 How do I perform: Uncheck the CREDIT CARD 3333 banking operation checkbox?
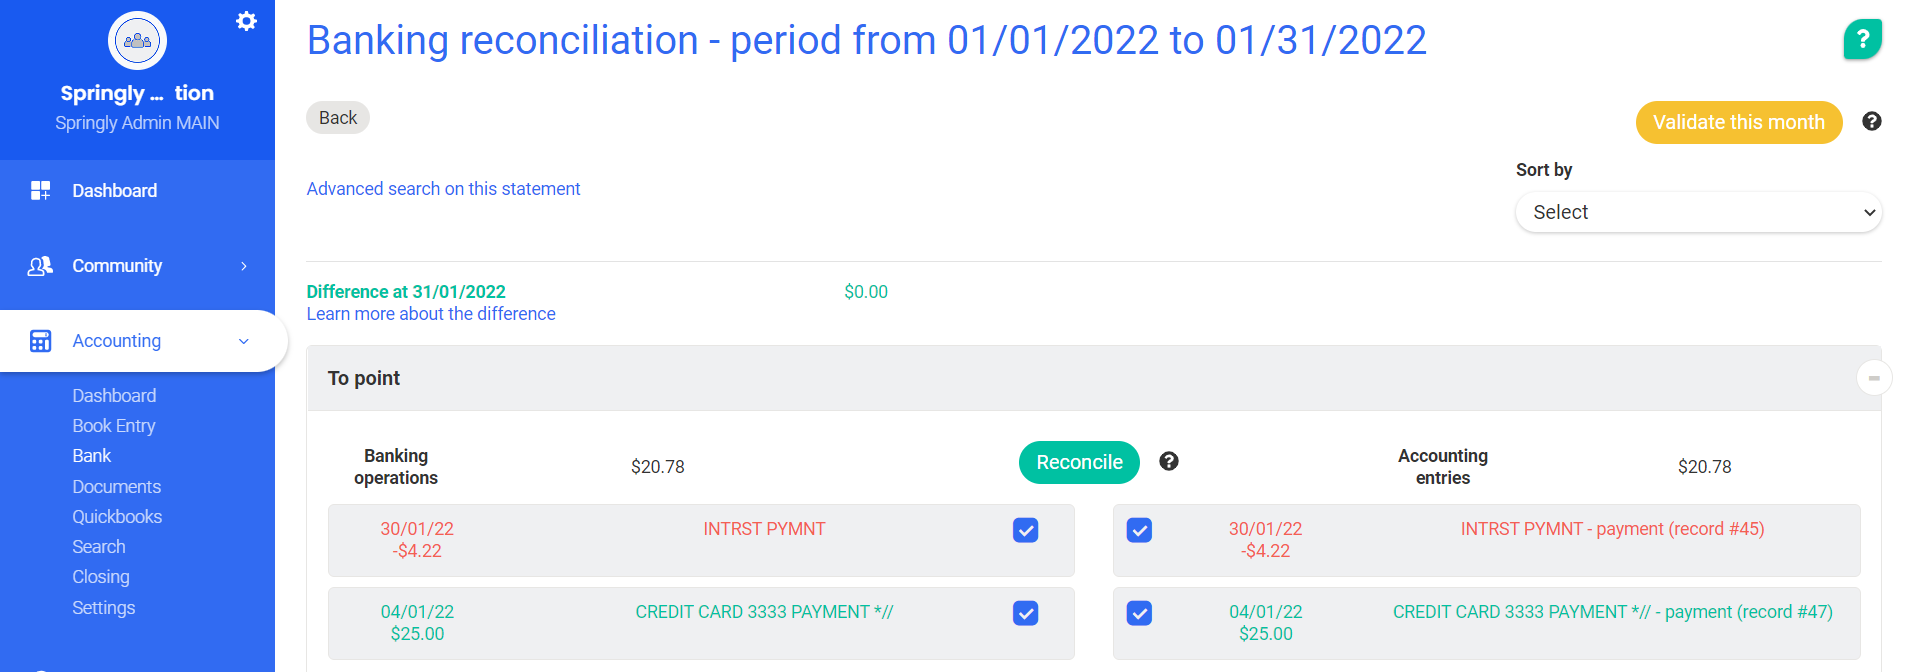click(1025, 613)
